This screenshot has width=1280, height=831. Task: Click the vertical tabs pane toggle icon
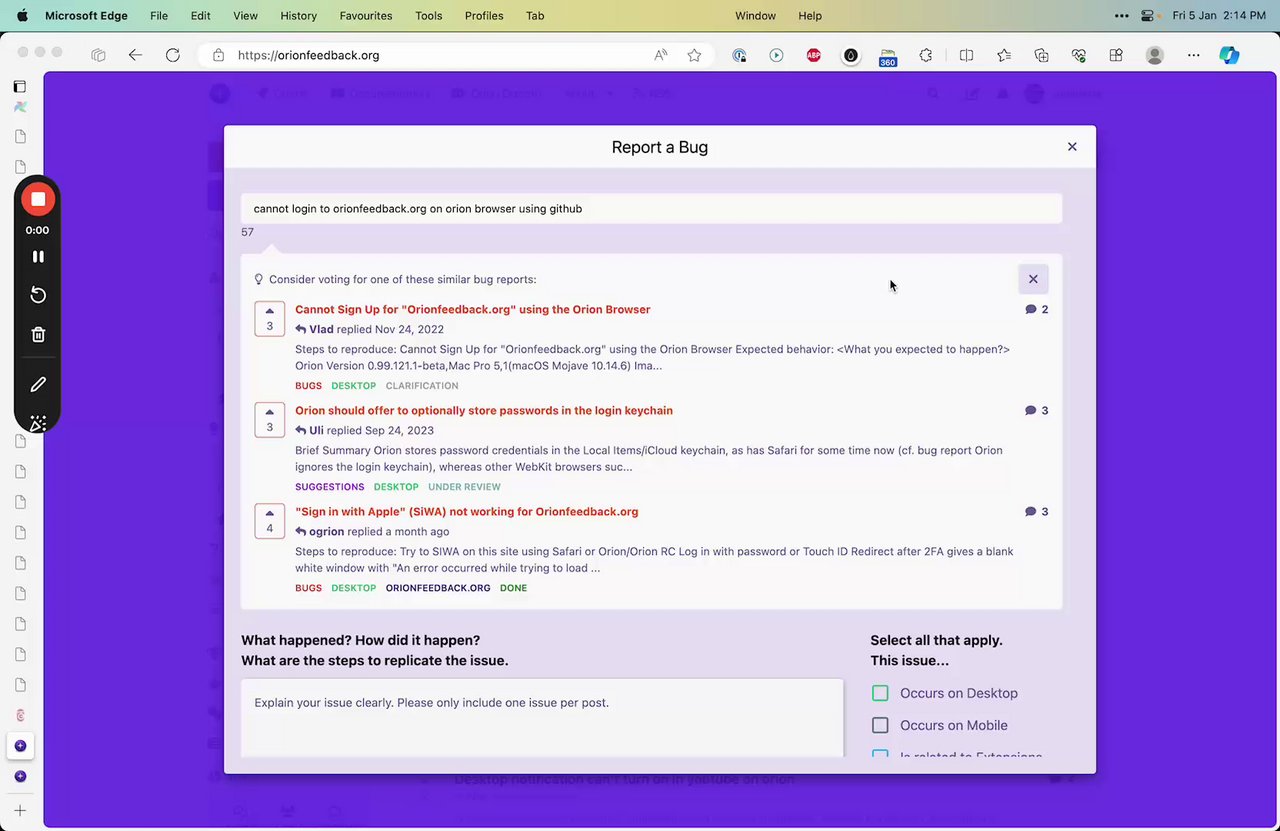(20, 87)
